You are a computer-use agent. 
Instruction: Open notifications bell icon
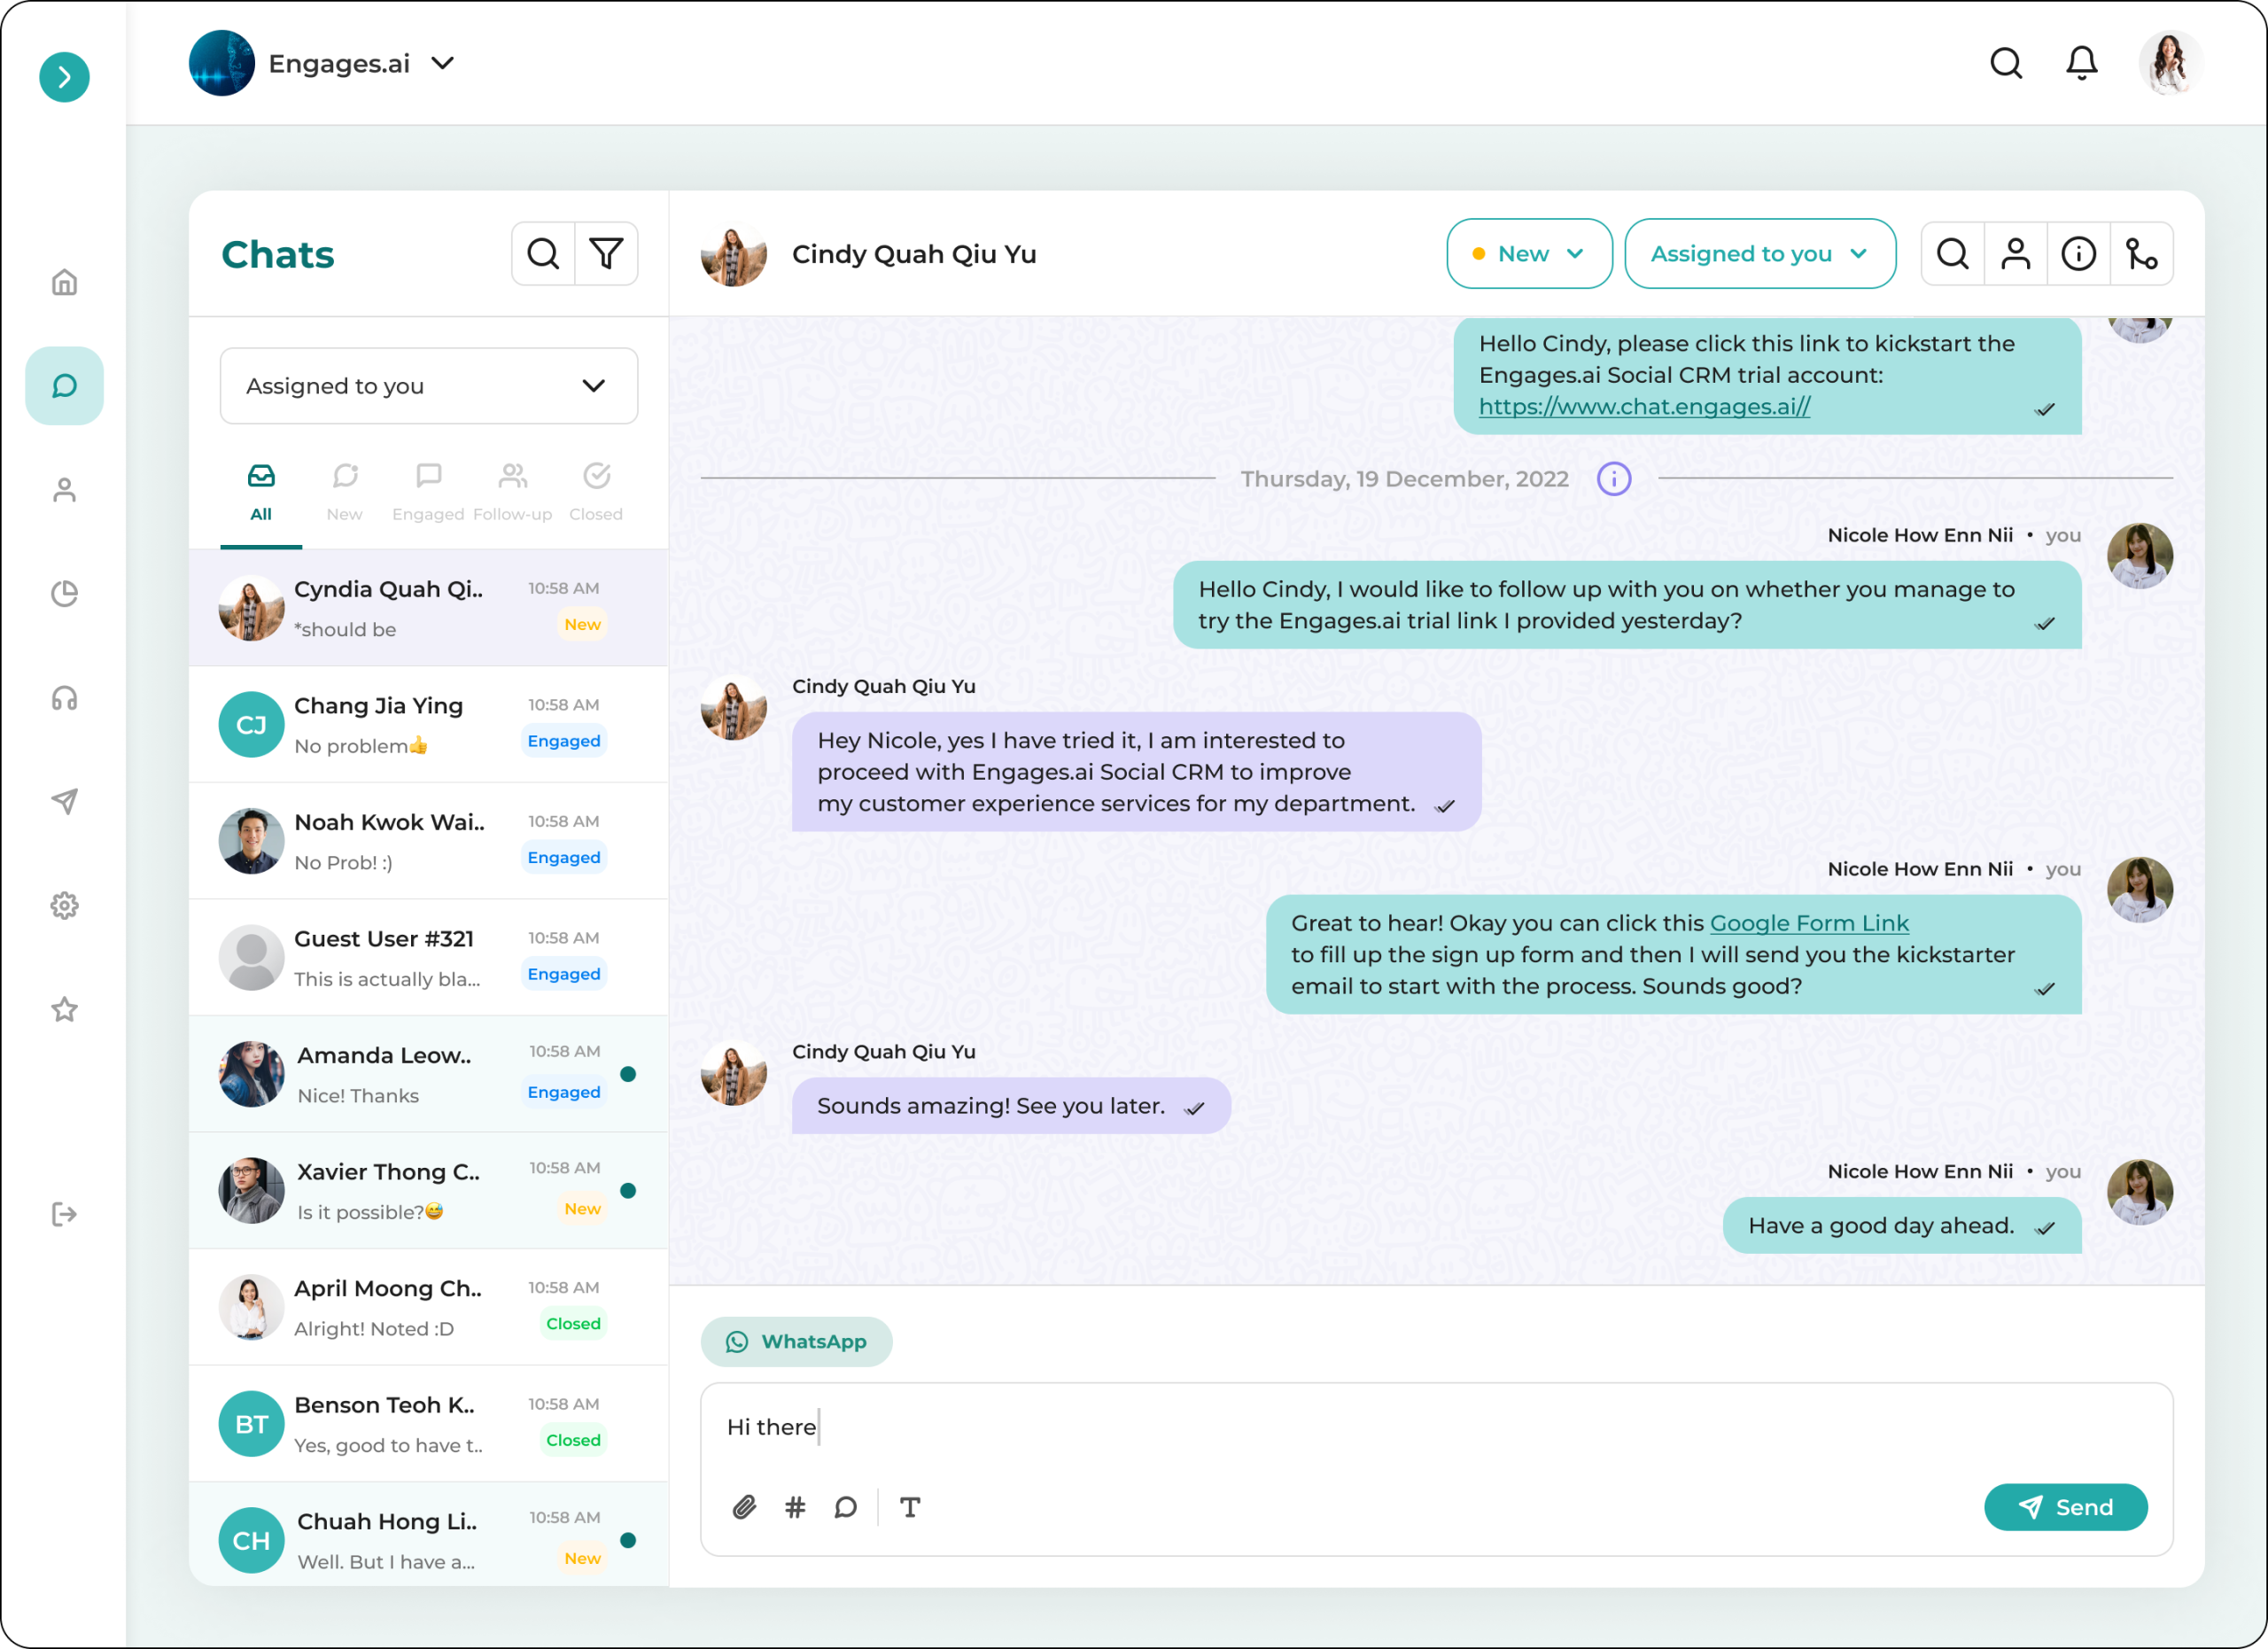tap(2081, 63)
